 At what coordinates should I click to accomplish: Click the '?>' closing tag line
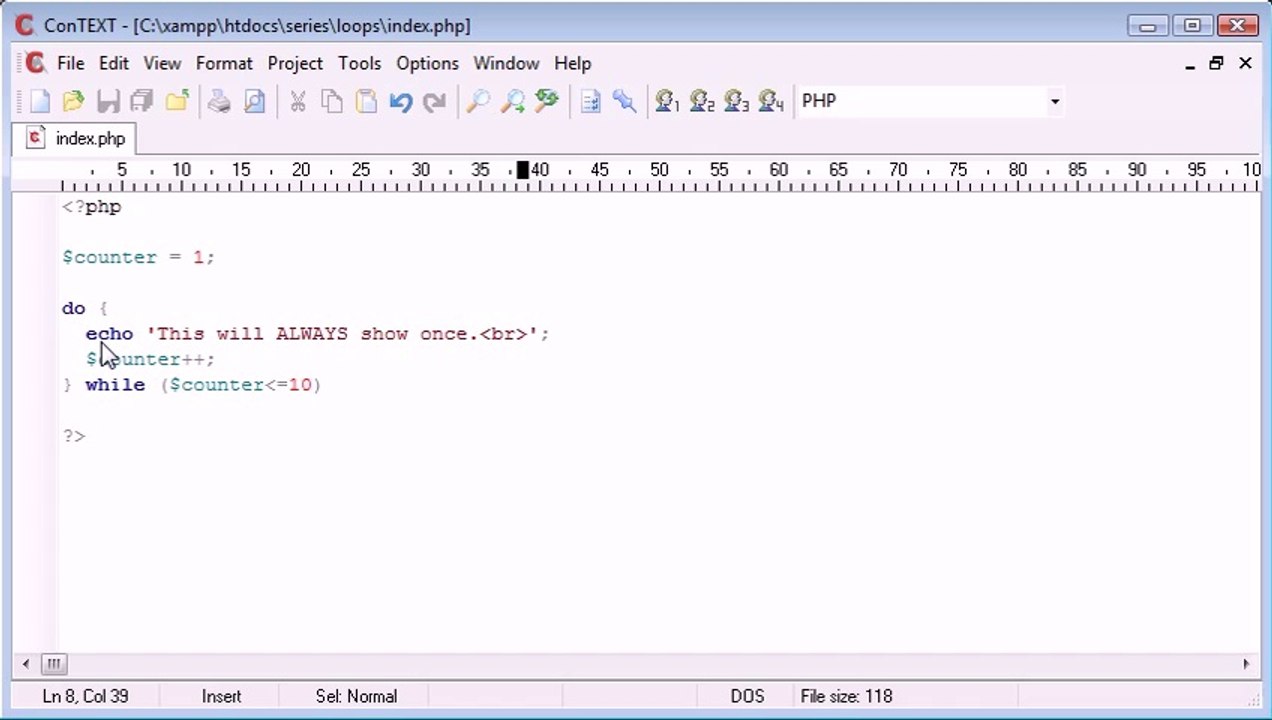click(x=73, y=436)
